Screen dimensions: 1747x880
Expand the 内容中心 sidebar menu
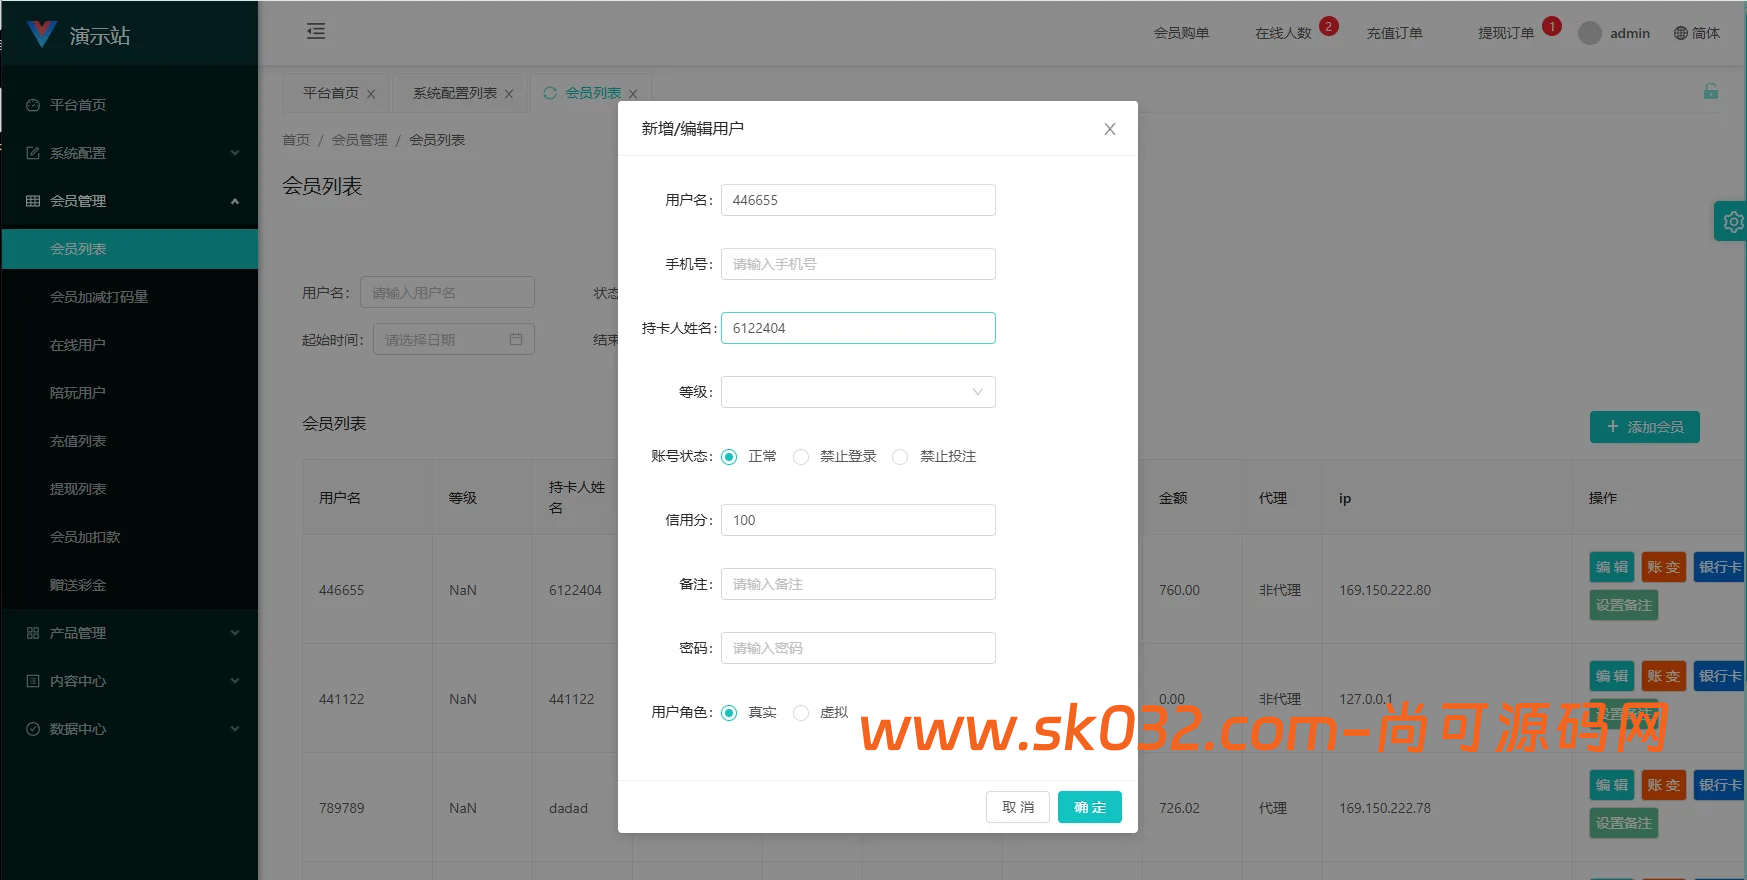click(x=129, y=681)
